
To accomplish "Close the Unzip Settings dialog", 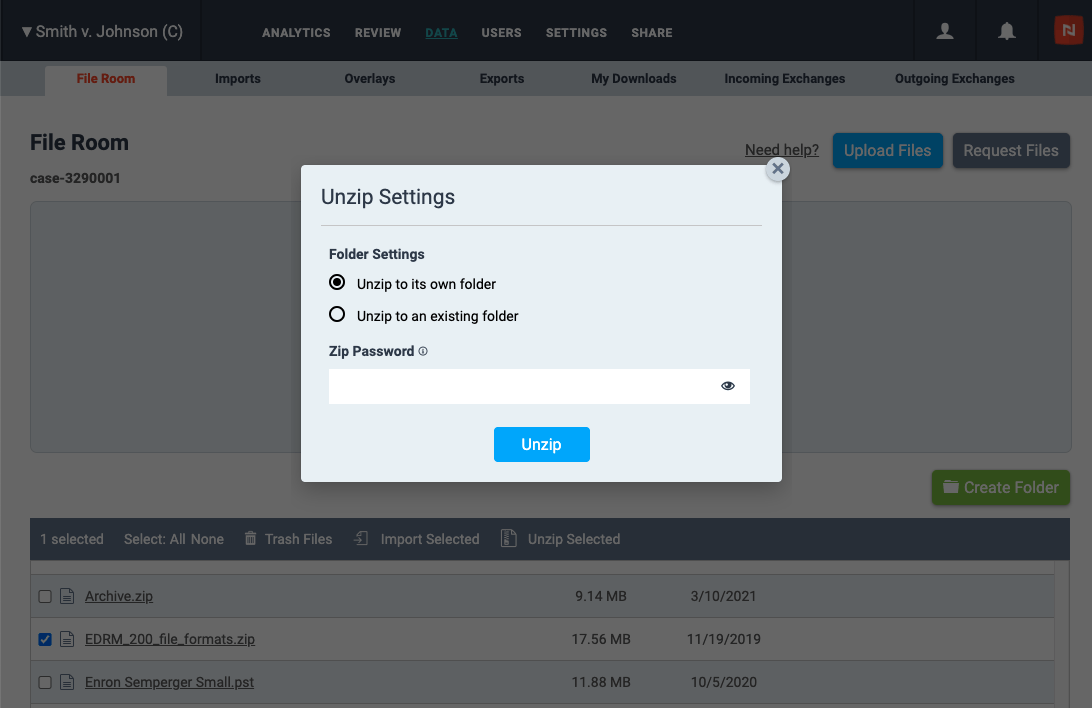I will 777,169.
